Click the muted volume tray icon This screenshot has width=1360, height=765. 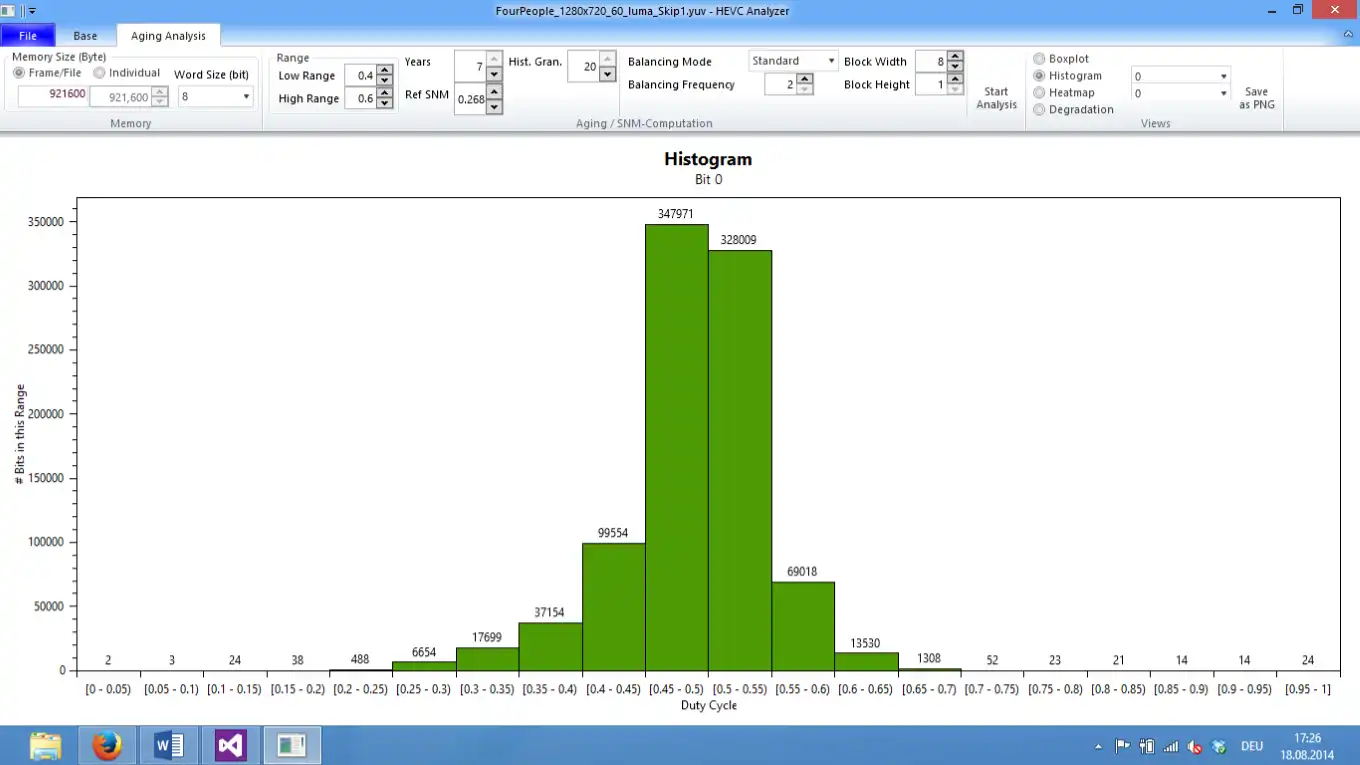[x=1194, y=746]
